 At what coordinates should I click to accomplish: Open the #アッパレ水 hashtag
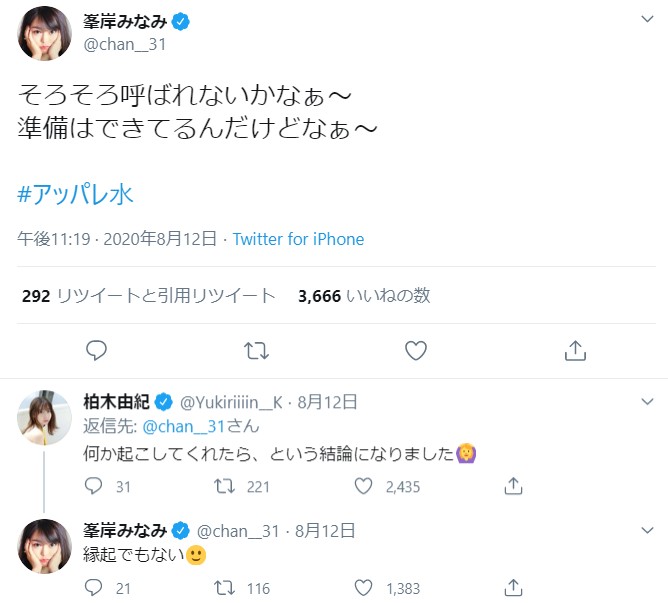coord(75,194)
